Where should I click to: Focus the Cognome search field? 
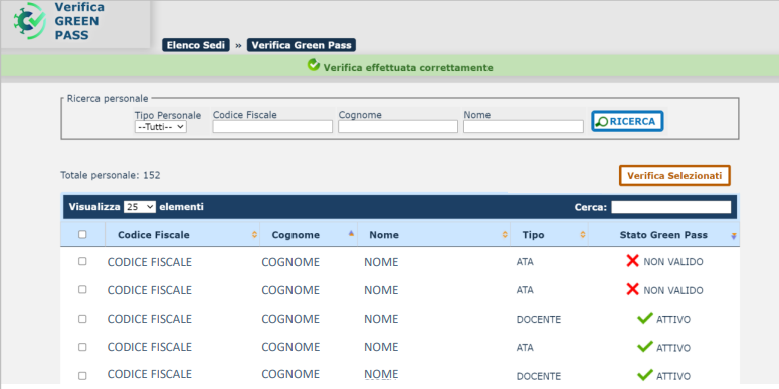[398, 127]
